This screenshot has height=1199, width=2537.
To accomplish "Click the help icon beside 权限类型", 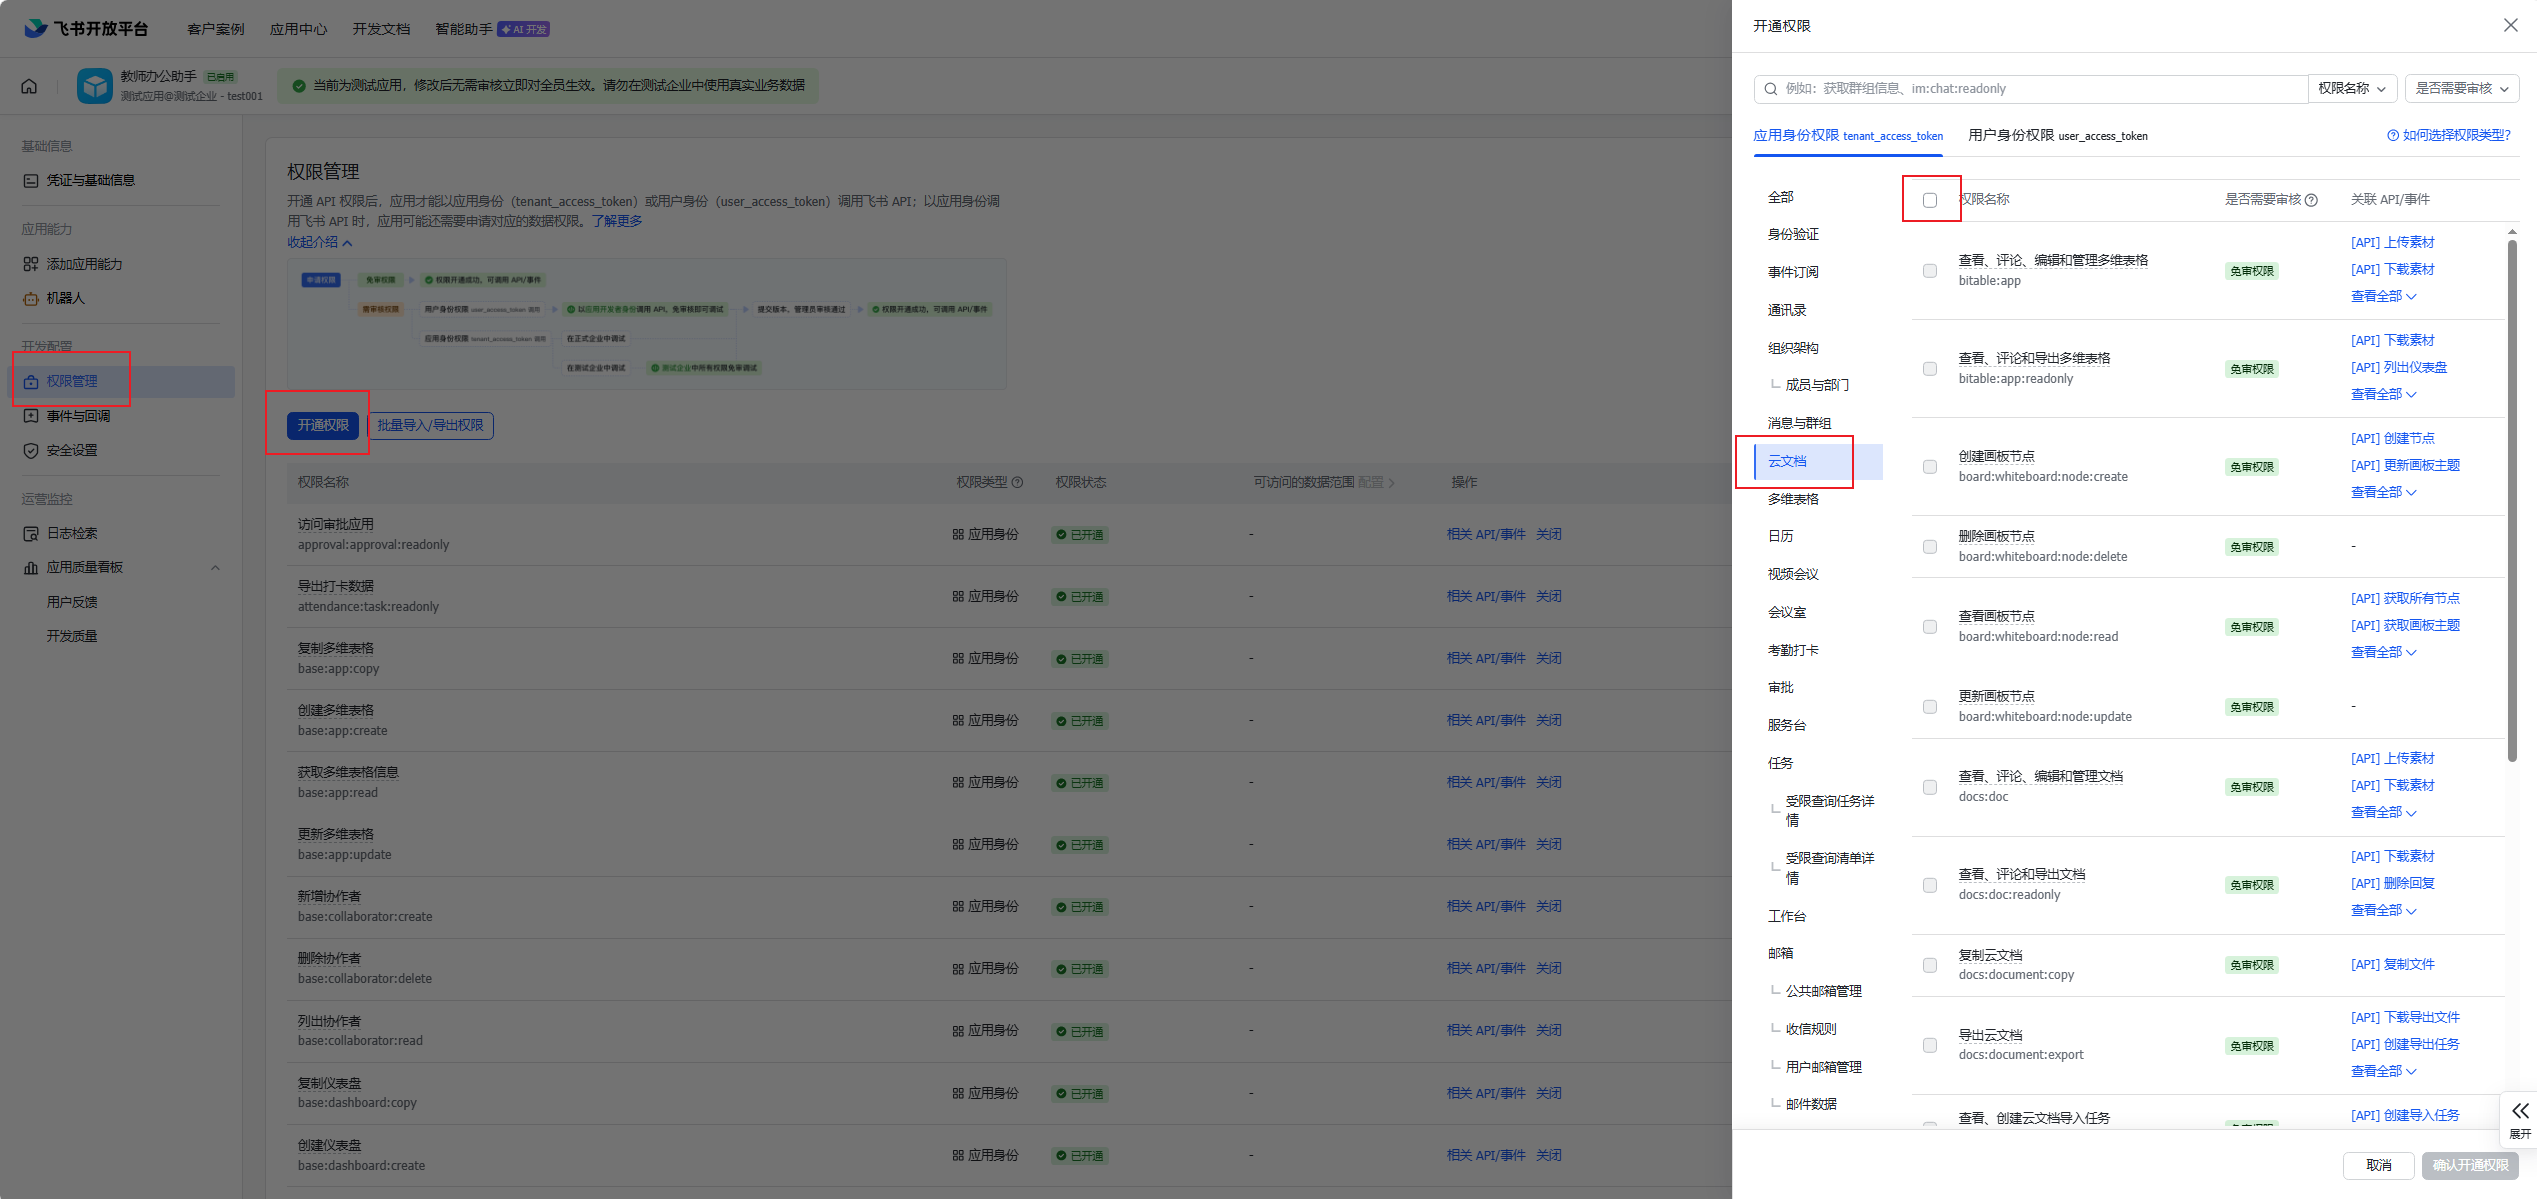I will [x=1017, y=482].
